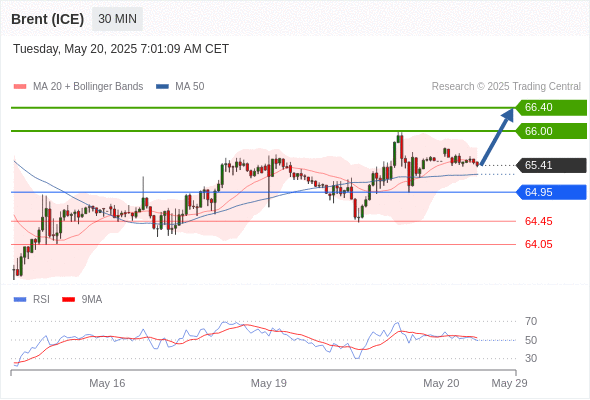The image size is (590, 400).
Task: Click the 65.41 current price tag
Action: coord(551,165)
